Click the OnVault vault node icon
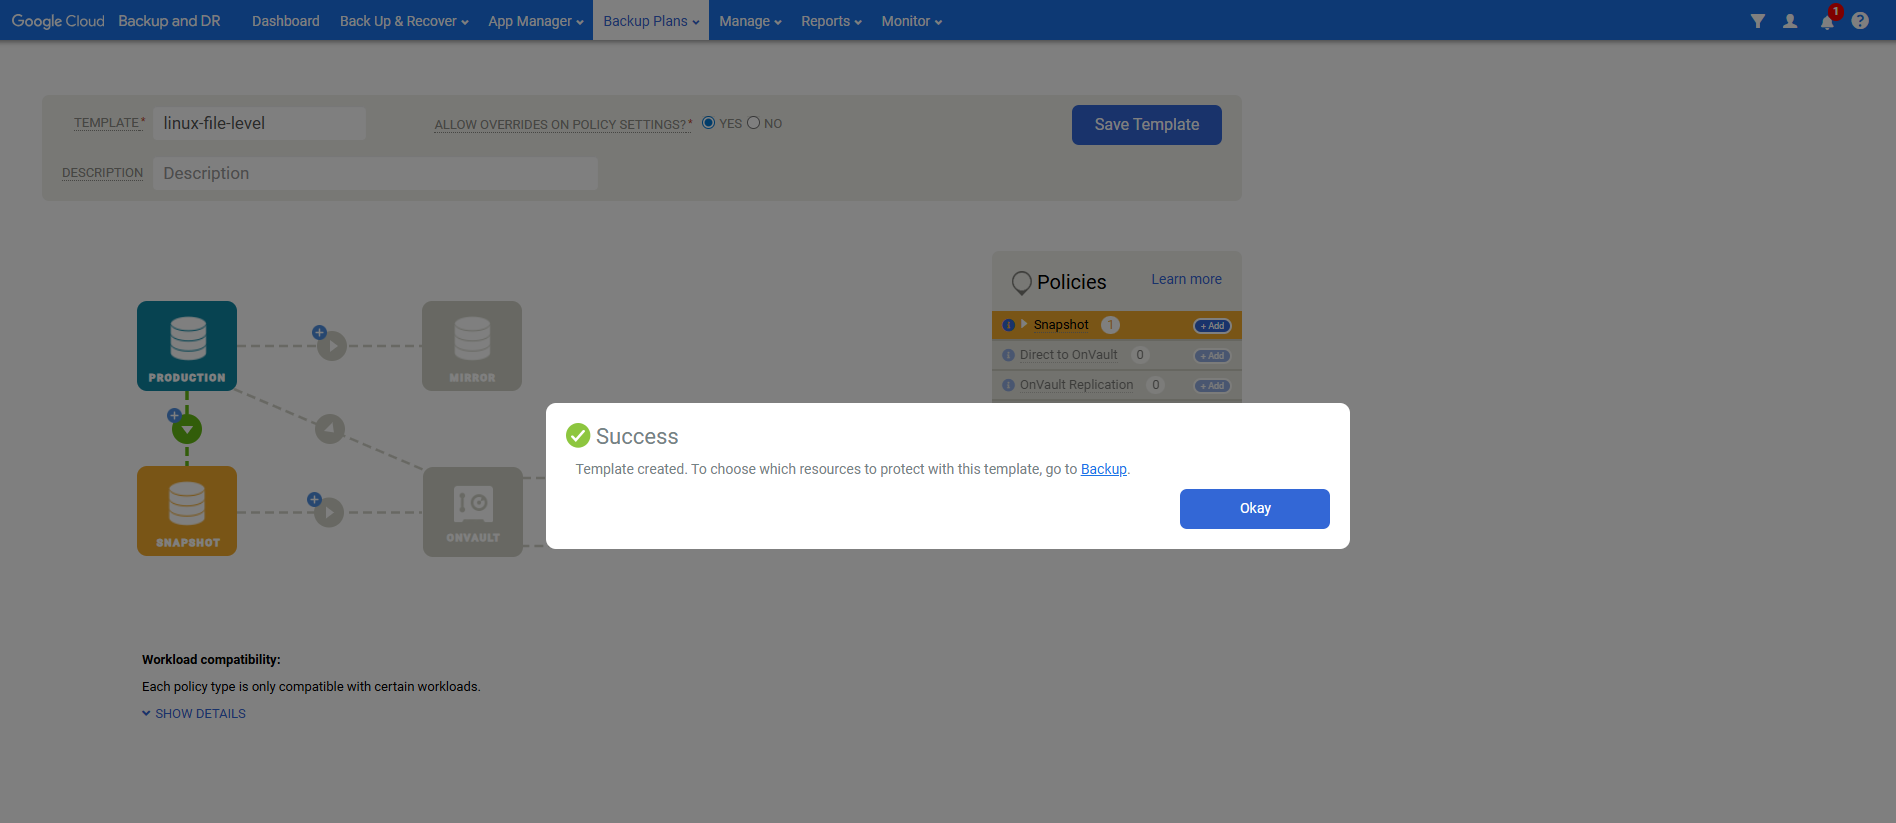This screenshot has height=823, width=1896. (473, 512)
